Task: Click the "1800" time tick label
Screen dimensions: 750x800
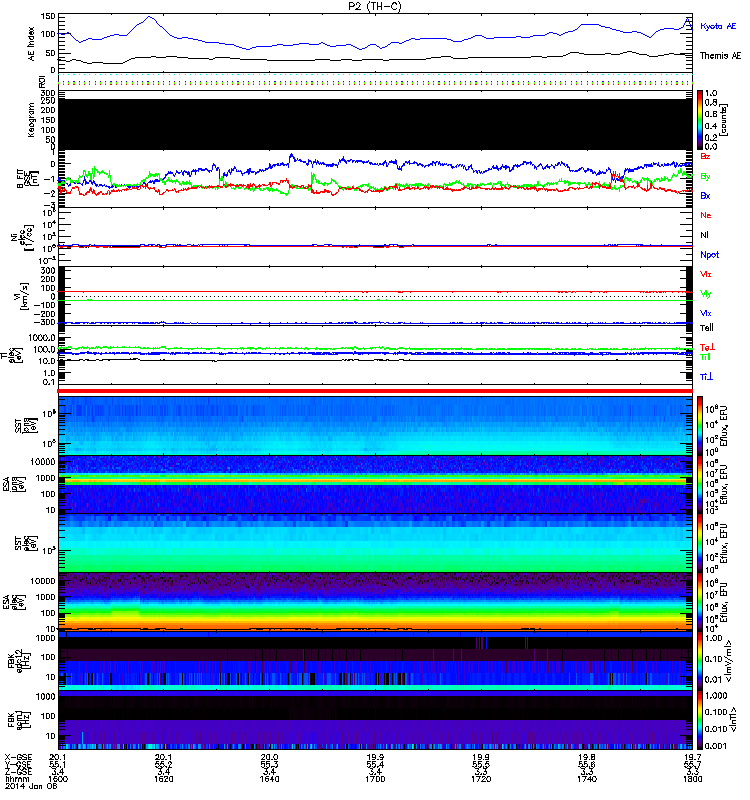Action: coord(692,779)
